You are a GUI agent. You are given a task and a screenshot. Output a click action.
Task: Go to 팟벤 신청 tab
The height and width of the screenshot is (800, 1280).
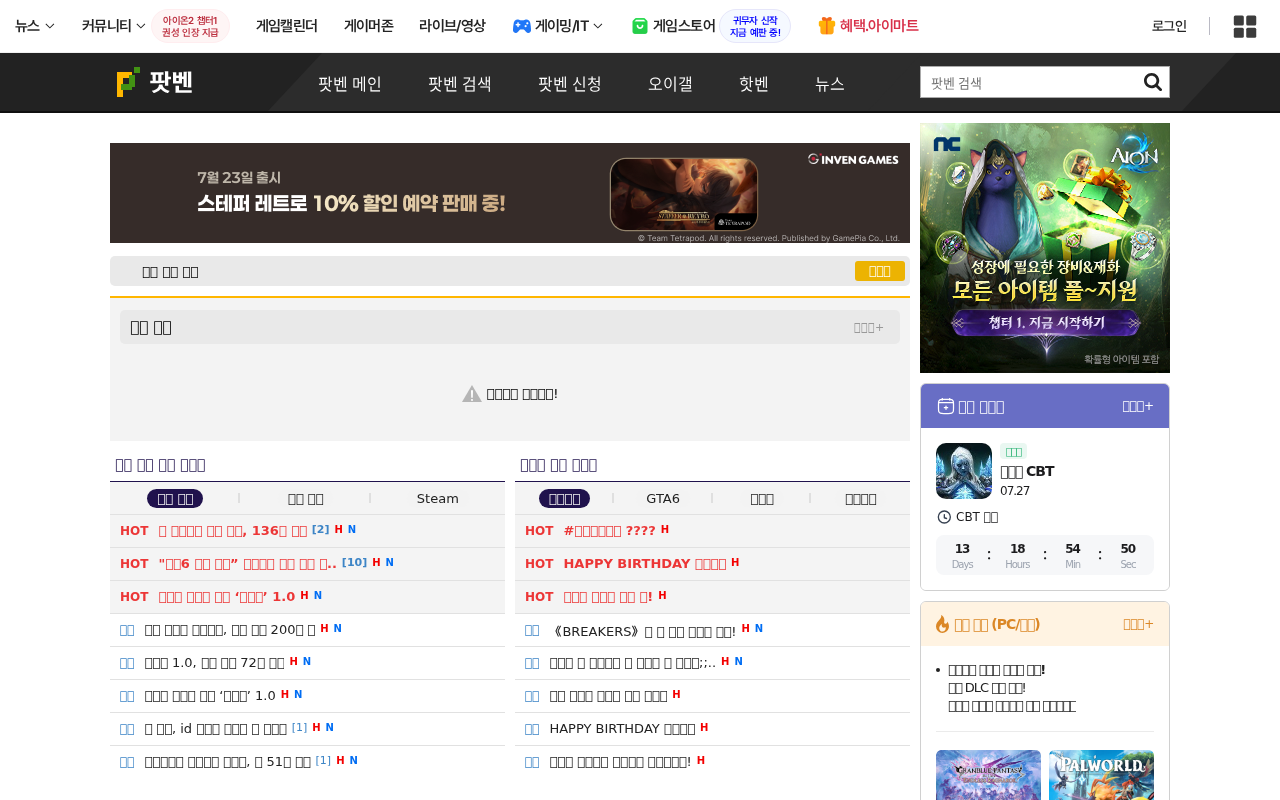(570, 84)
